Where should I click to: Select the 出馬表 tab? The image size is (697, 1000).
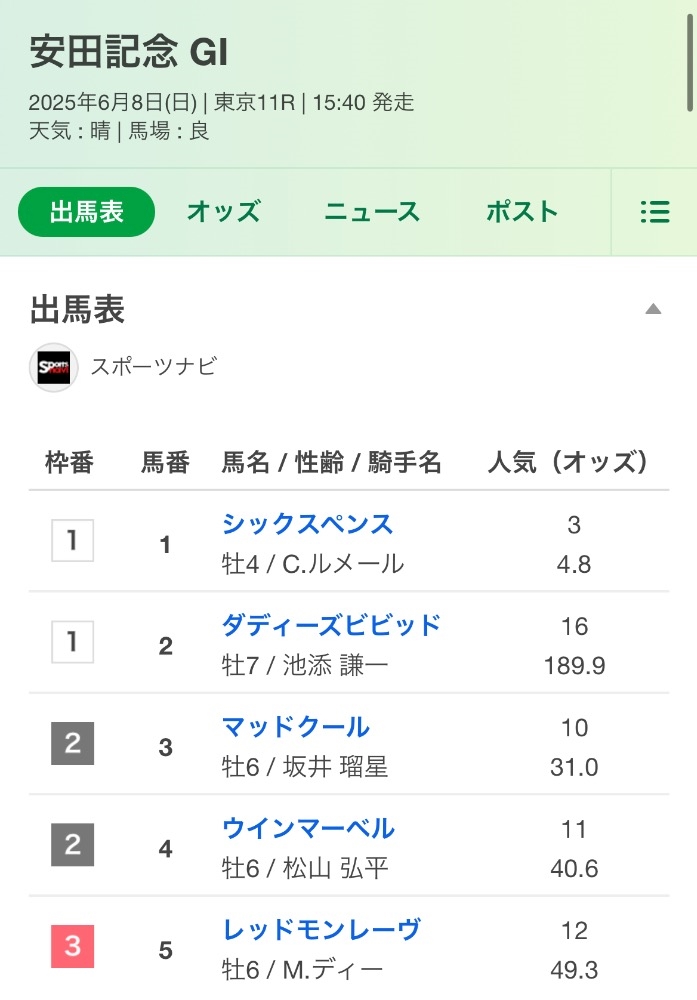[x=87, y=212]
